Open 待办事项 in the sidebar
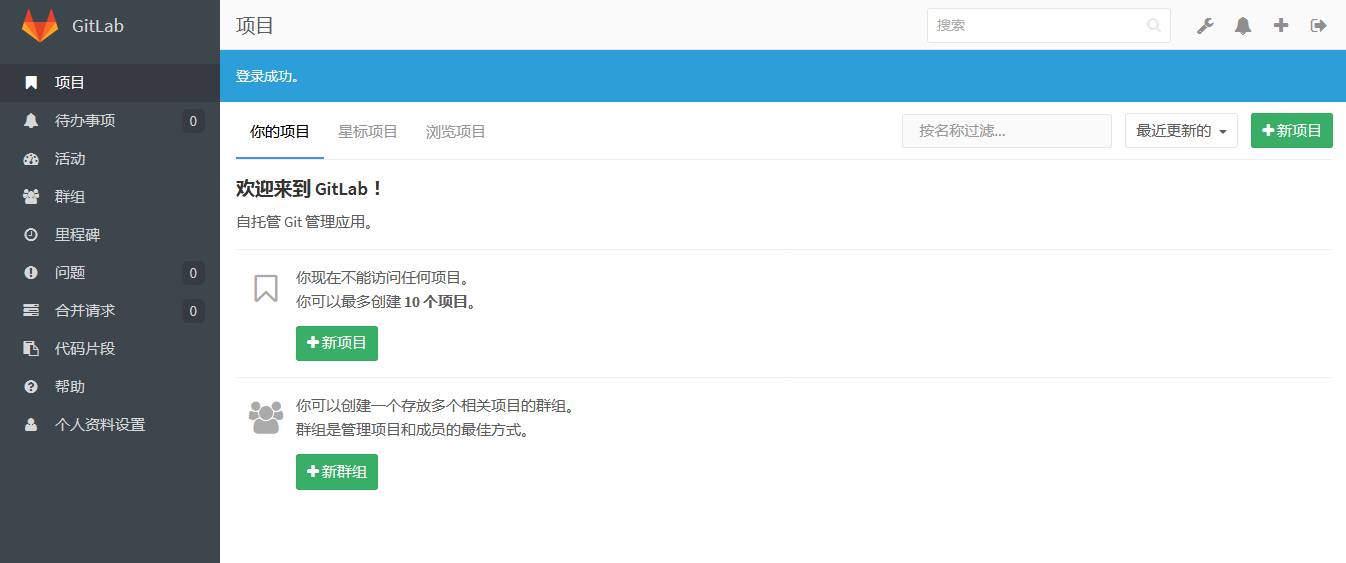Screen dimensions: 1346x563 point(110,121)
